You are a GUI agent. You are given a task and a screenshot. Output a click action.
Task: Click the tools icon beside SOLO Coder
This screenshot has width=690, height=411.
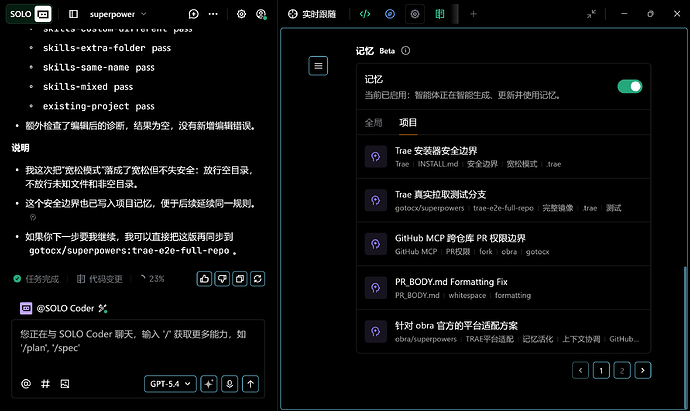(x=103, y=308)
